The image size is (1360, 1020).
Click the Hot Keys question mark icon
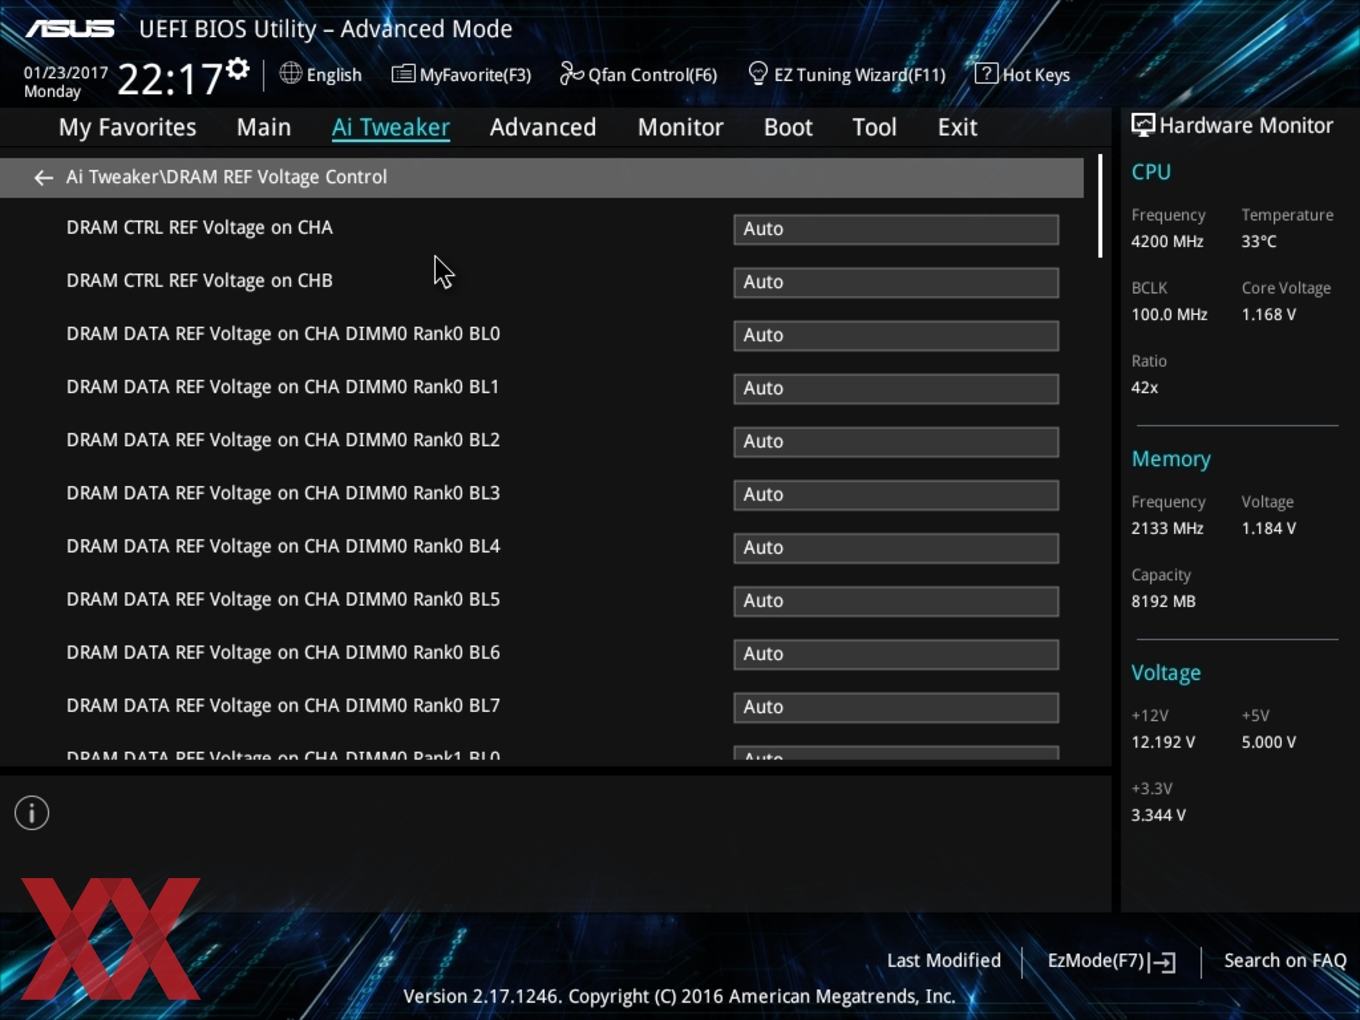tap(986, 73)
